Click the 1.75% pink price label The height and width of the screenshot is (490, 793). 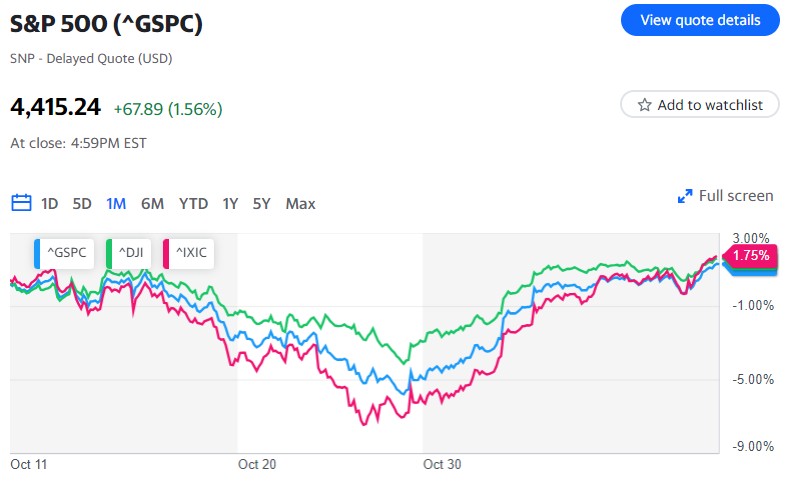(x=750, y=256)
